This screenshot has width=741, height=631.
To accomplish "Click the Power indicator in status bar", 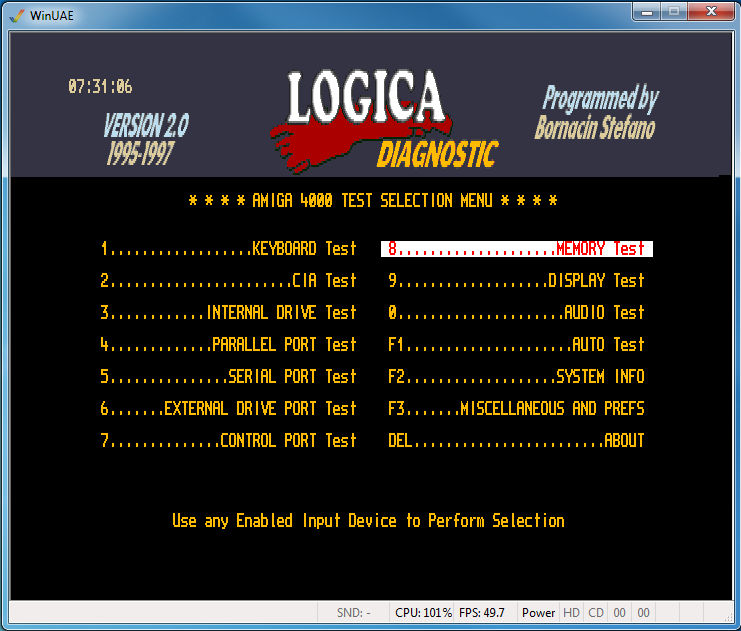I will [538, 613].
